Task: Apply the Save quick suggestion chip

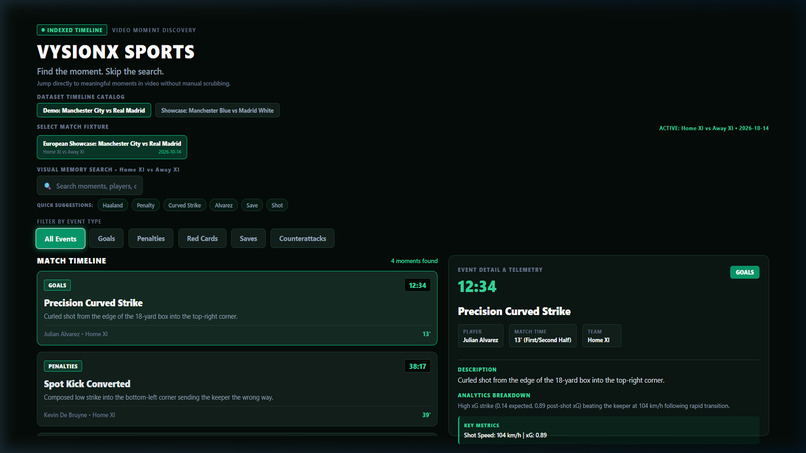Action: [x=252, y=205]
